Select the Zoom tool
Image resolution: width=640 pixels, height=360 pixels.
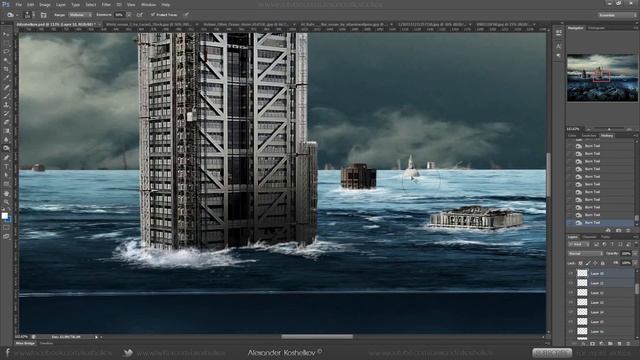(6, 202)
